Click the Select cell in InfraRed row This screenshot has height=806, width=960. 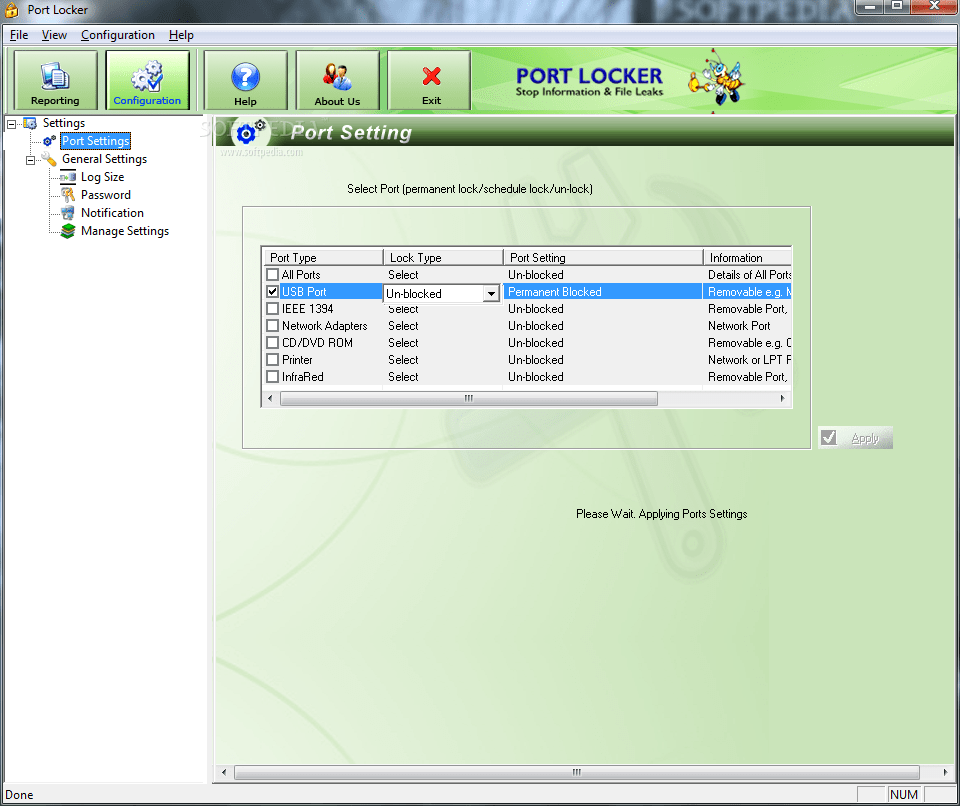coord(403,377)
